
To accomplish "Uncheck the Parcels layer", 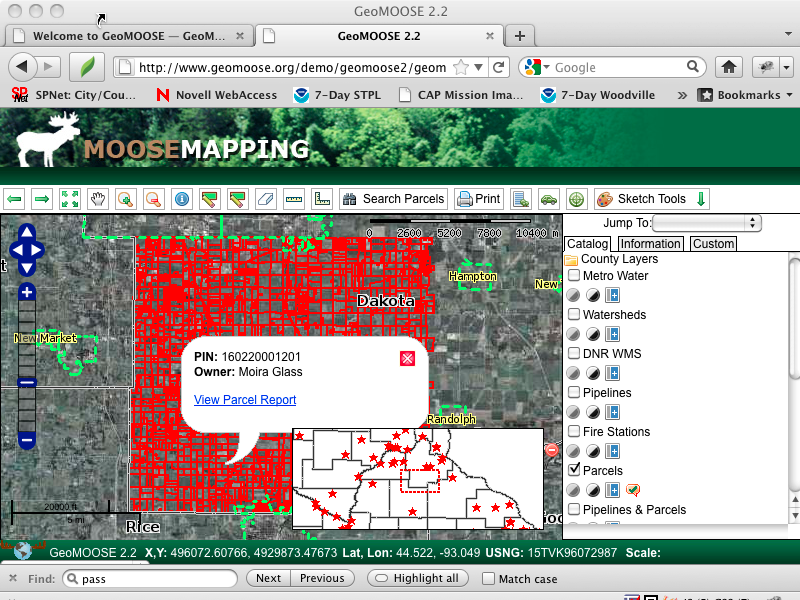I will pos(574,469).
